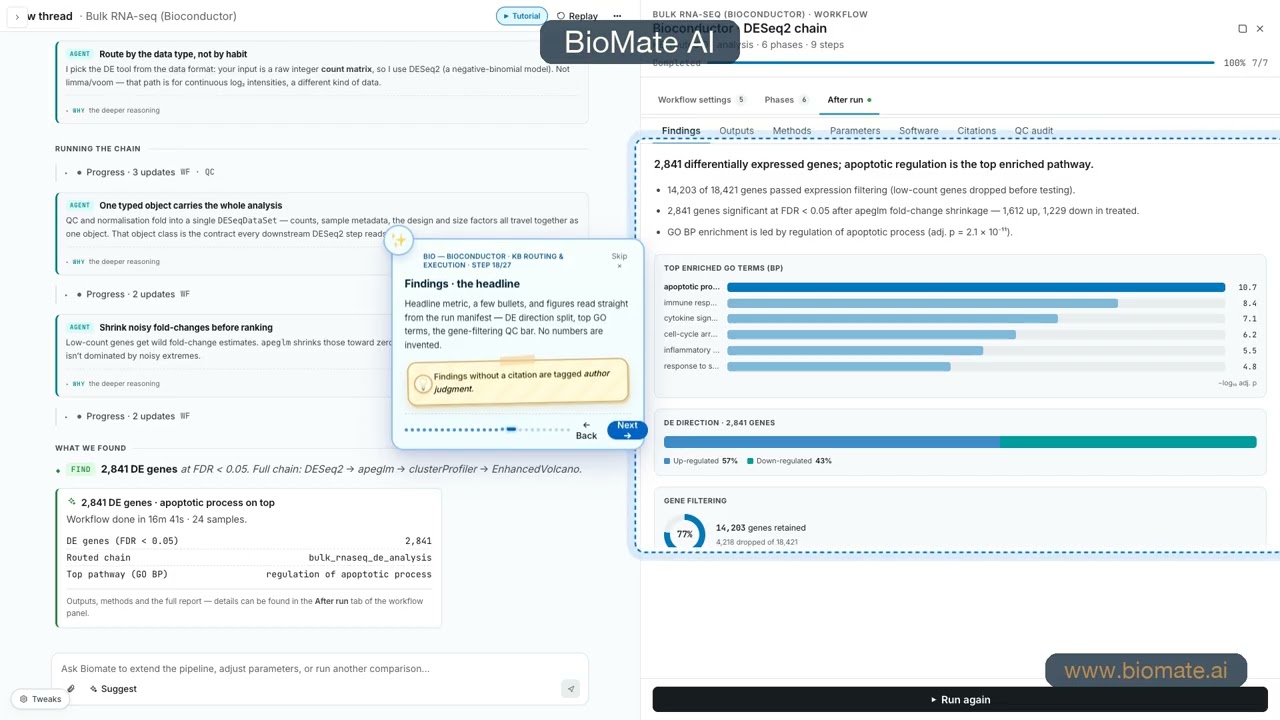Switch to the Software sub-tab

pos(918,131)
